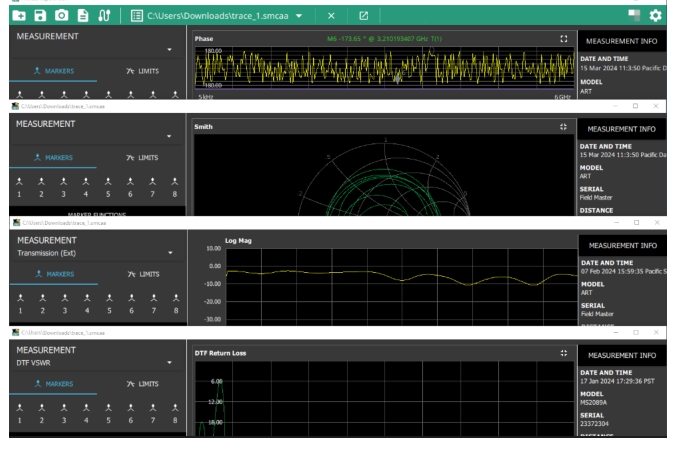Open the DTF VSWR measurement dropdown
The width and height of the screenshot is (675, 462).
[94, 363]
